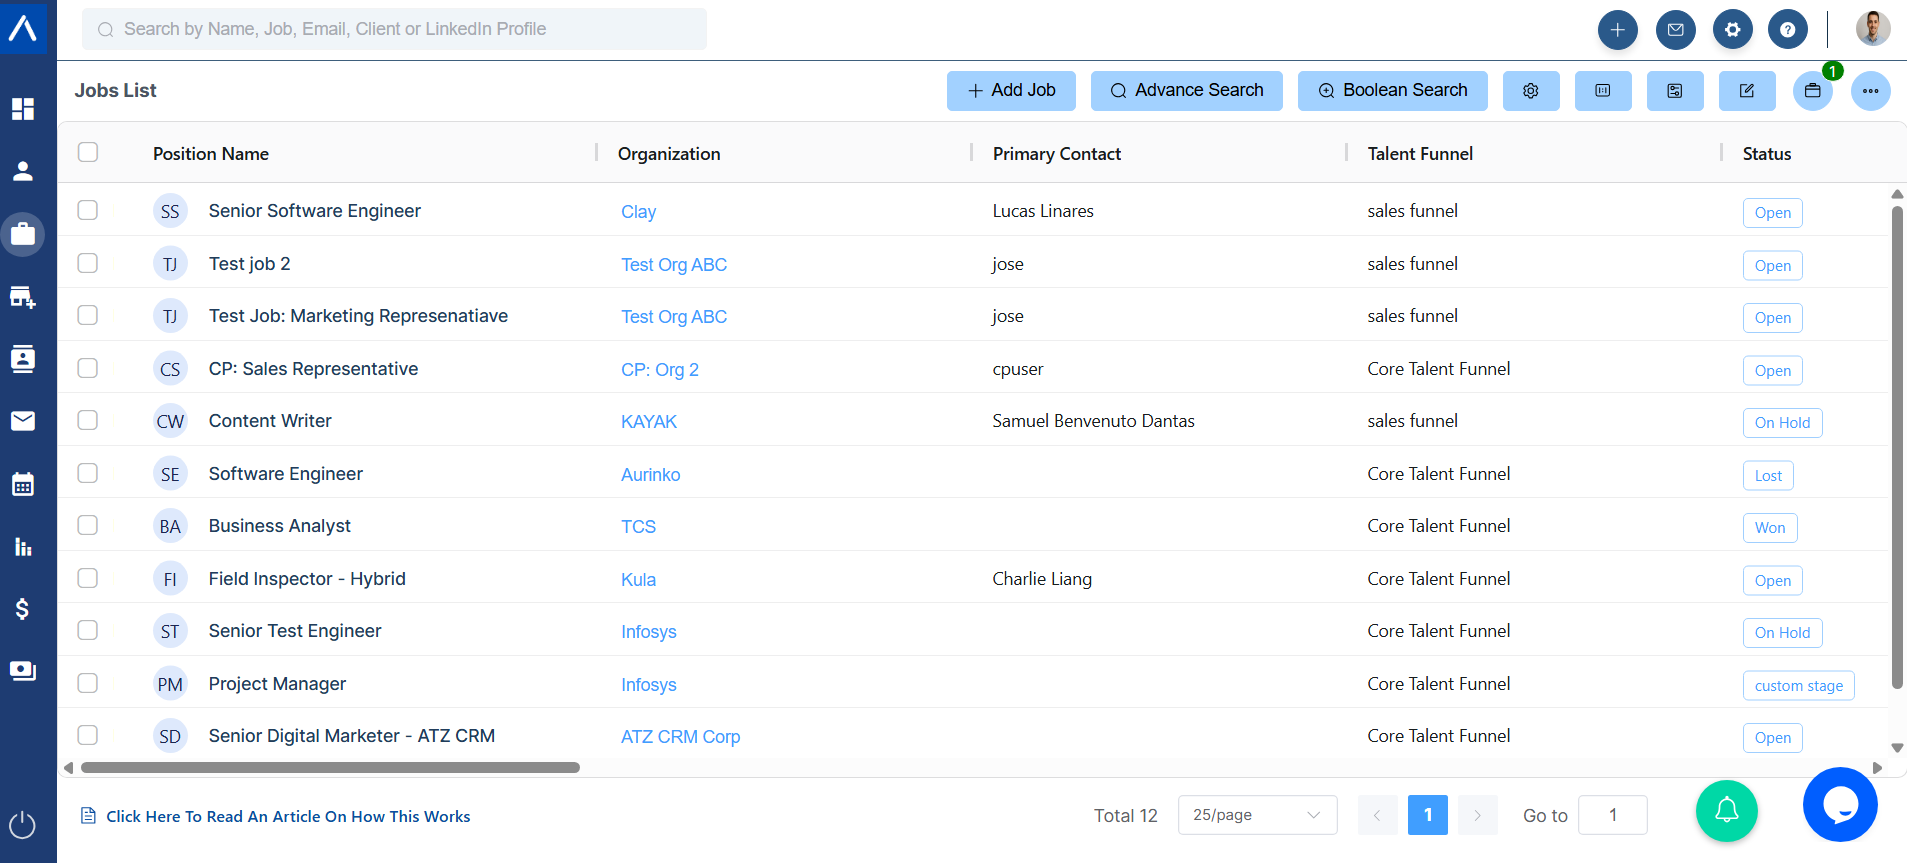Open the dollar sign billing icon
Viewport: 1907px width, 863px height.
(23, 609)
